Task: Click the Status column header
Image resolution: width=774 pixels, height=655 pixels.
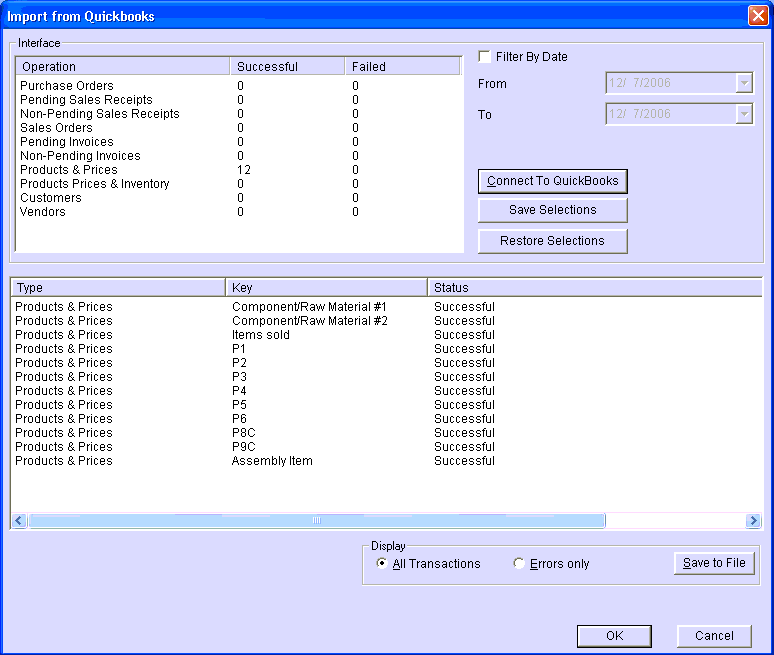Action: tap(595, 288)
